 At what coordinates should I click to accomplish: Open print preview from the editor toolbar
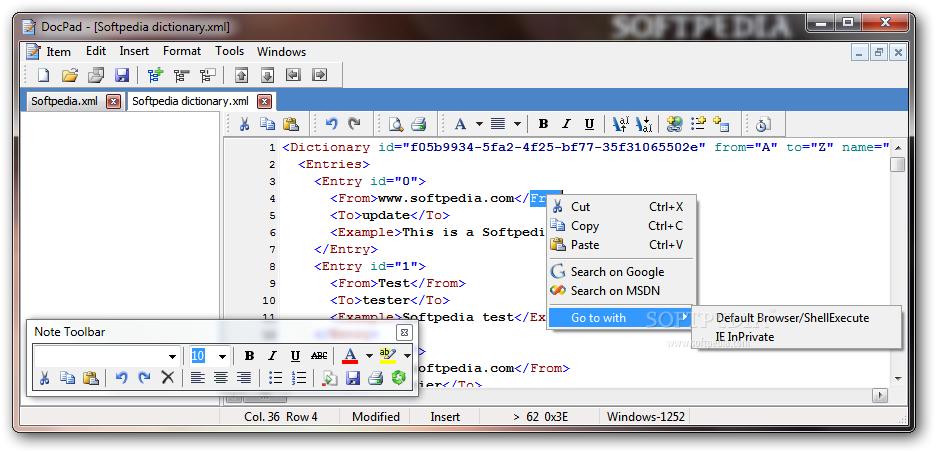395,124
